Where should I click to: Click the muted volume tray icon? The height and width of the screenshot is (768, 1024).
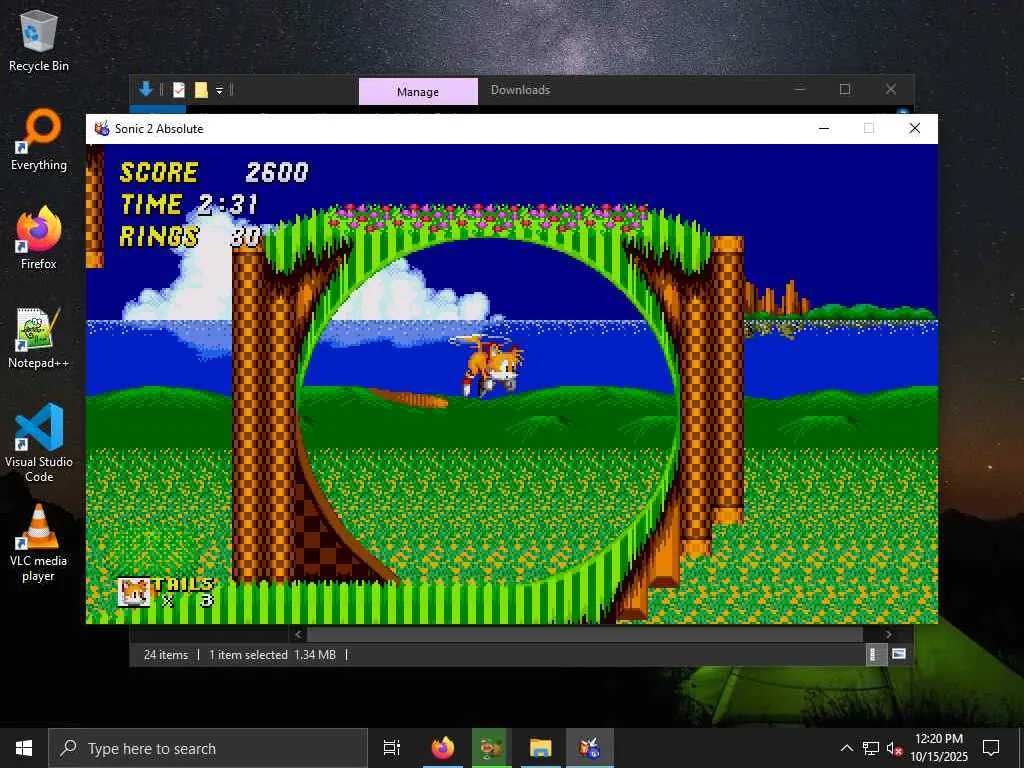894,748
